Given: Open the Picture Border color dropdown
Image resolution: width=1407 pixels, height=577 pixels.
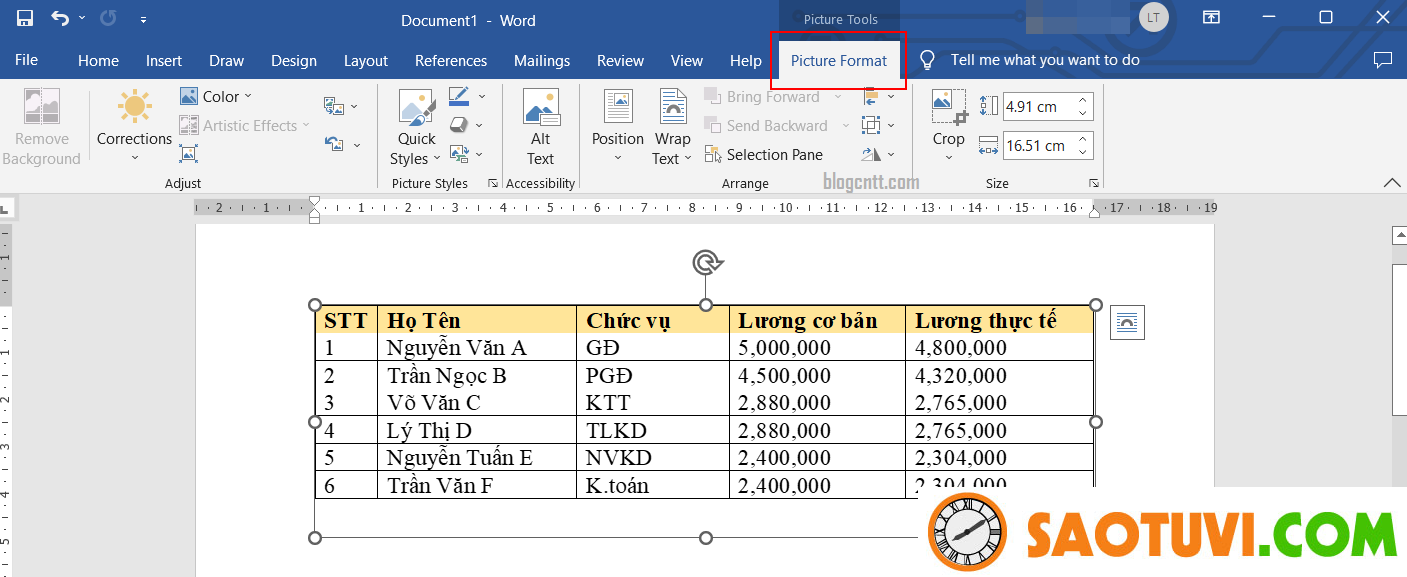Looking at the screenshot, I should (482, 97).
